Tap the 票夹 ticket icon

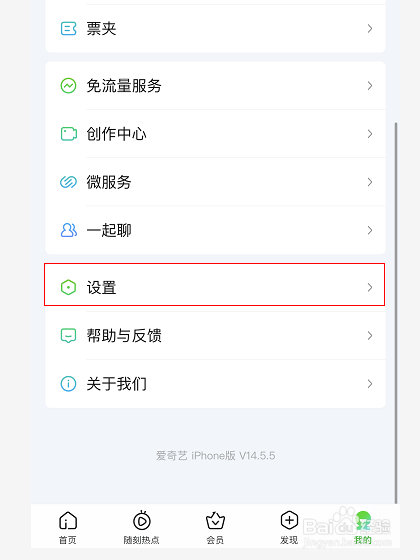tap(69, 29)
